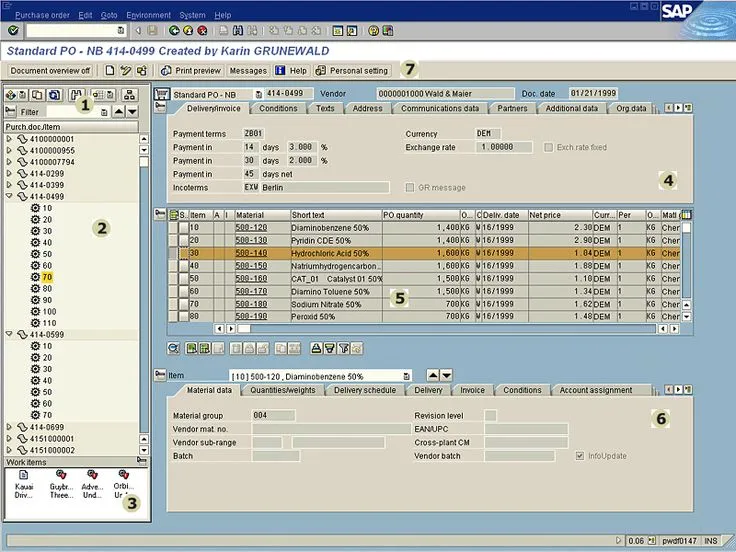Select item 70 under 414-0499 in tree
The height and width of the screenshot is (552, 736).
pyautogui.click(x=47, y=277)
